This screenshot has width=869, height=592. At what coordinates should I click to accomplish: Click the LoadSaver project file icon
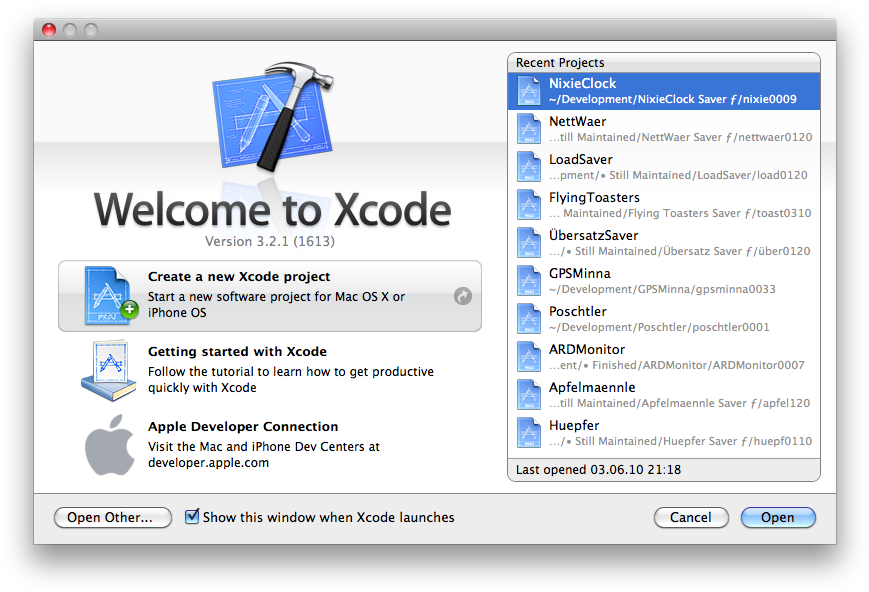[529, 167]
